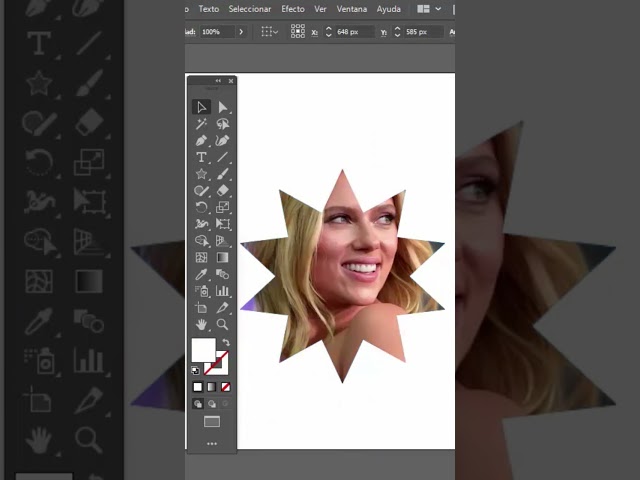Activate the Artboard tool
This screenshot has width=640, height=480.
201,308
